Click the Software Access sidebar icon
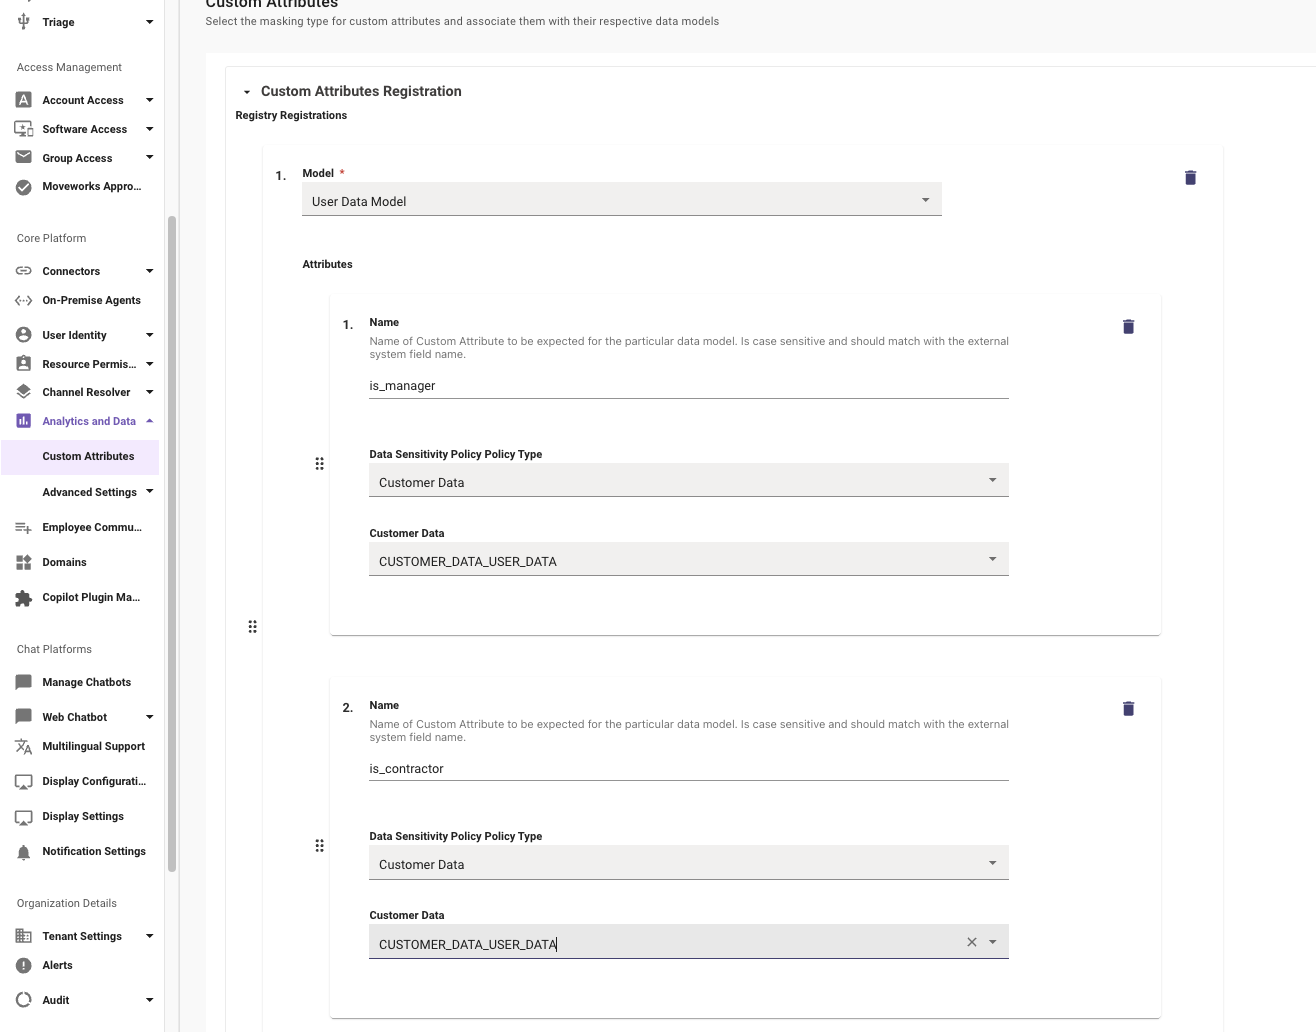Viewport: 1316px width, 1032px height. point(24,129)
